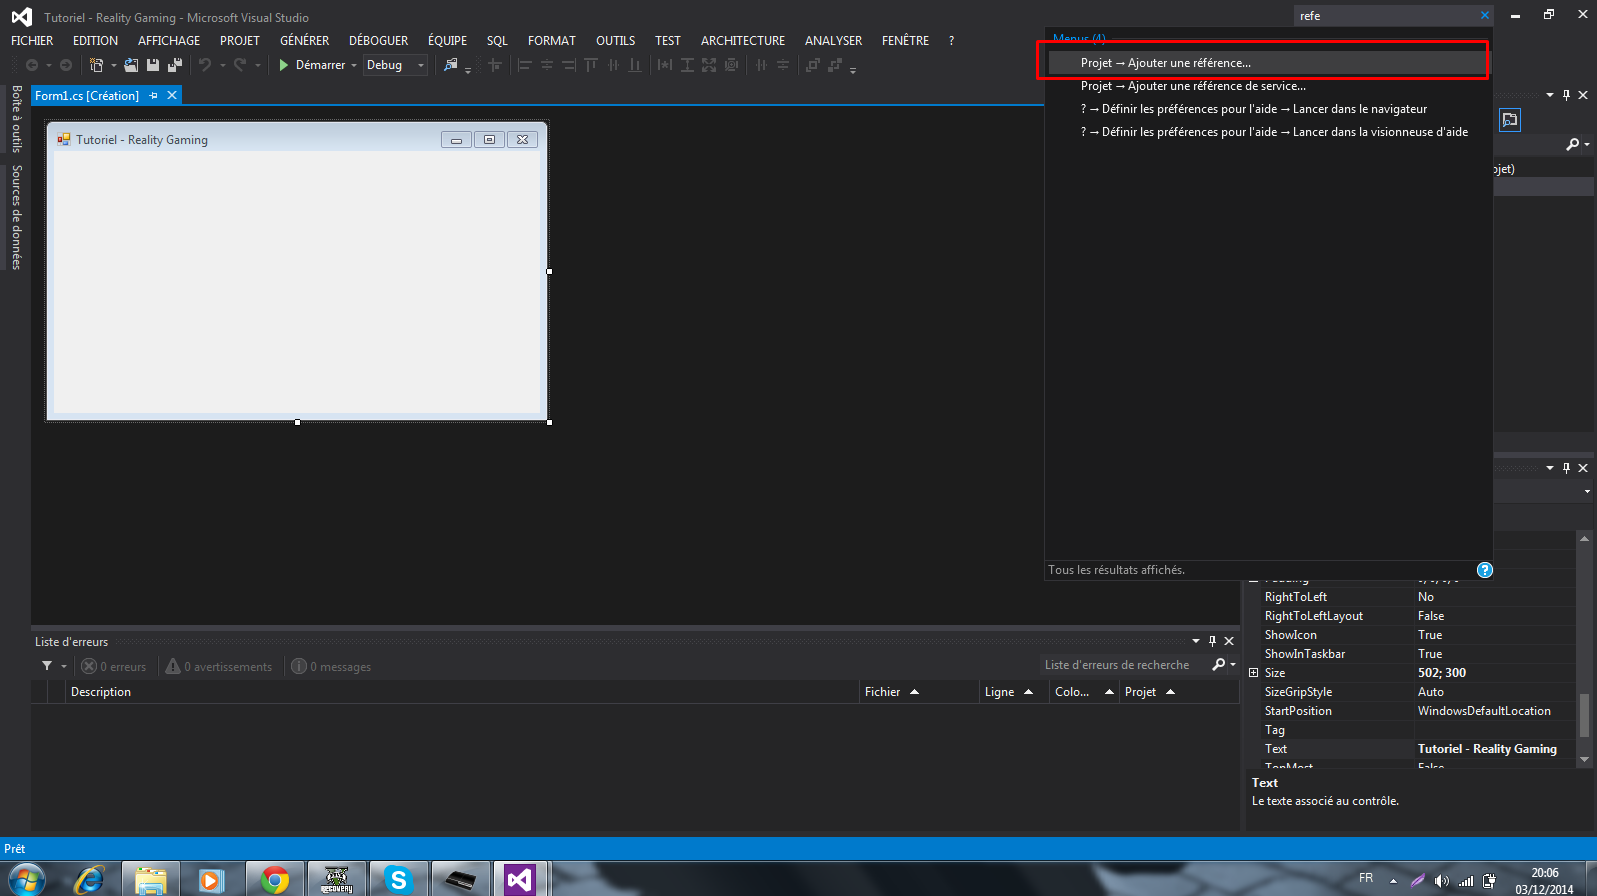Viewport: 1597px width, 896px height.
Task: Toggle pin on Form1.cs [Création] tab
Action: tap(153, 96)
